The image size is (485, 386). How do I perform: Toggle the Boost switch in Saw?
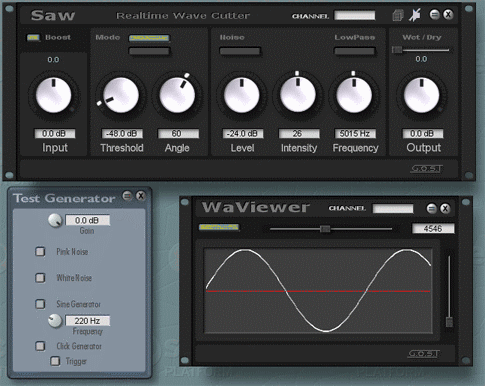(33, 38)
